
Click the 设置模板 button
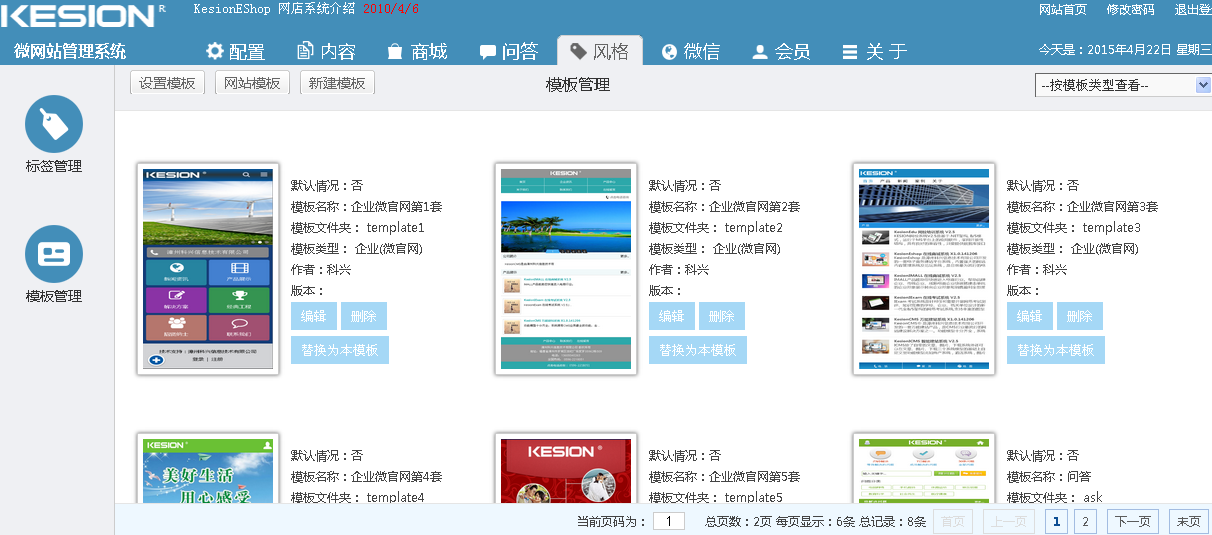coord(168,83)
